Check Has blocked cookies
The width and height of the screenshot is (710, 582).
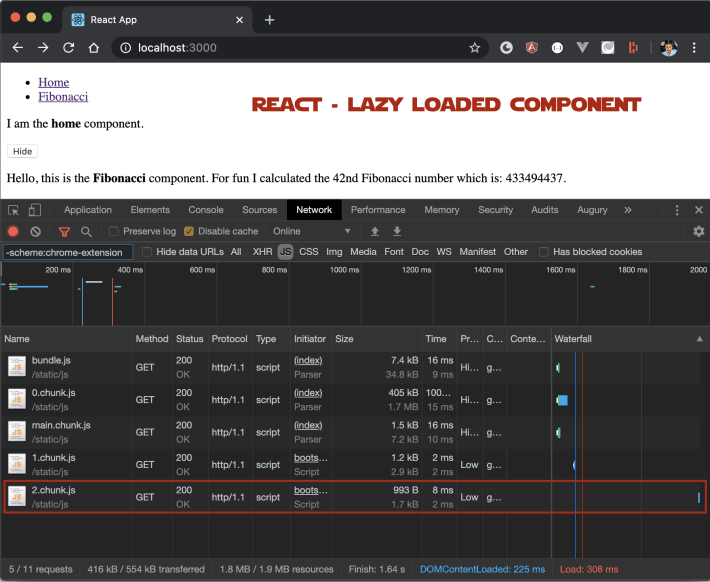[x=544, y=252]
